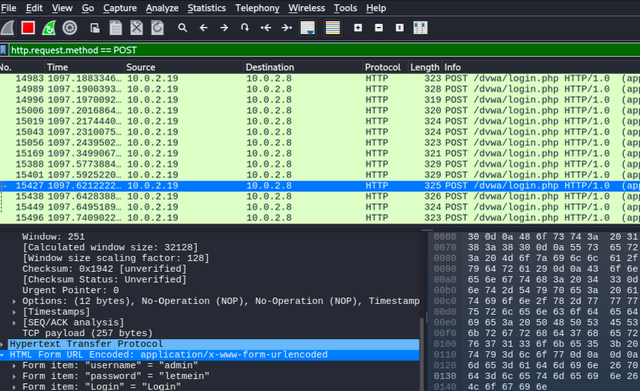Jump to the last packet
Viewport: 640px width, 391px height.
coord(287,28)
